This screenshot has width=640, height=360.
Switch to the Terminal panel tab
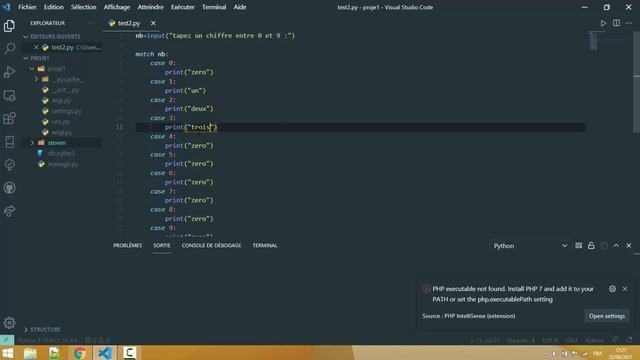coord(264,245)
